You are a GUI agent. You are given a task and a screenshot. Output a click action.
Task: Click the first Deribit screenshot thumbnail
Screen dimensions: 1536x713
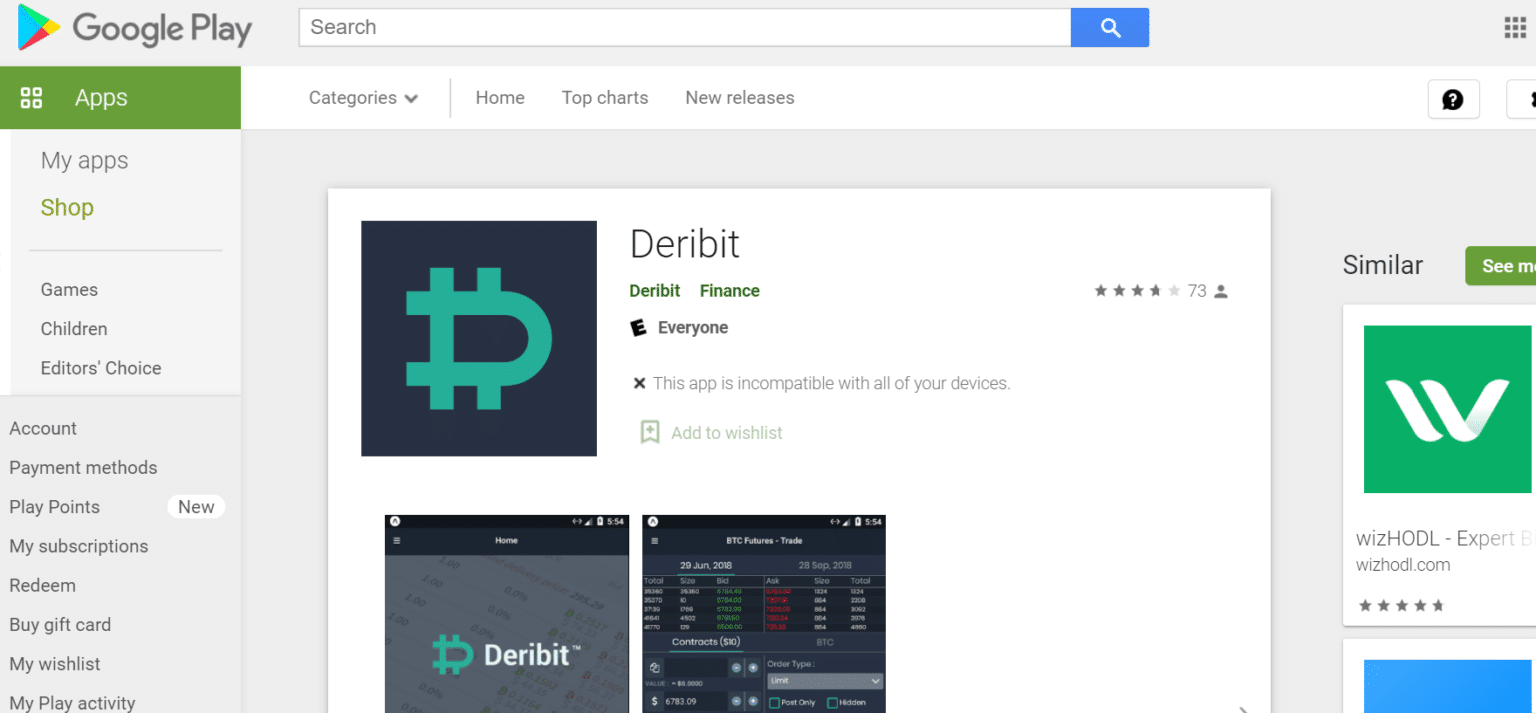tap(506, 613)
